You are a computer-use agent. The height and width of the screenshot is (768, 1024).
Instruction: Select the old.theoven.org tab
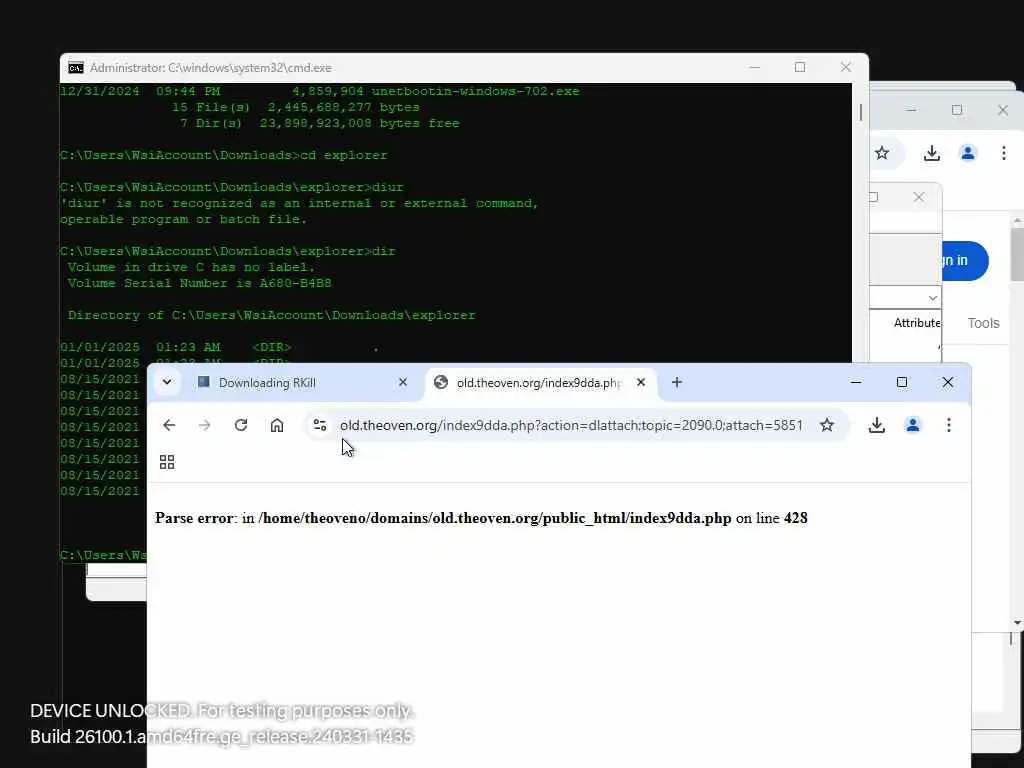[541, 383]
